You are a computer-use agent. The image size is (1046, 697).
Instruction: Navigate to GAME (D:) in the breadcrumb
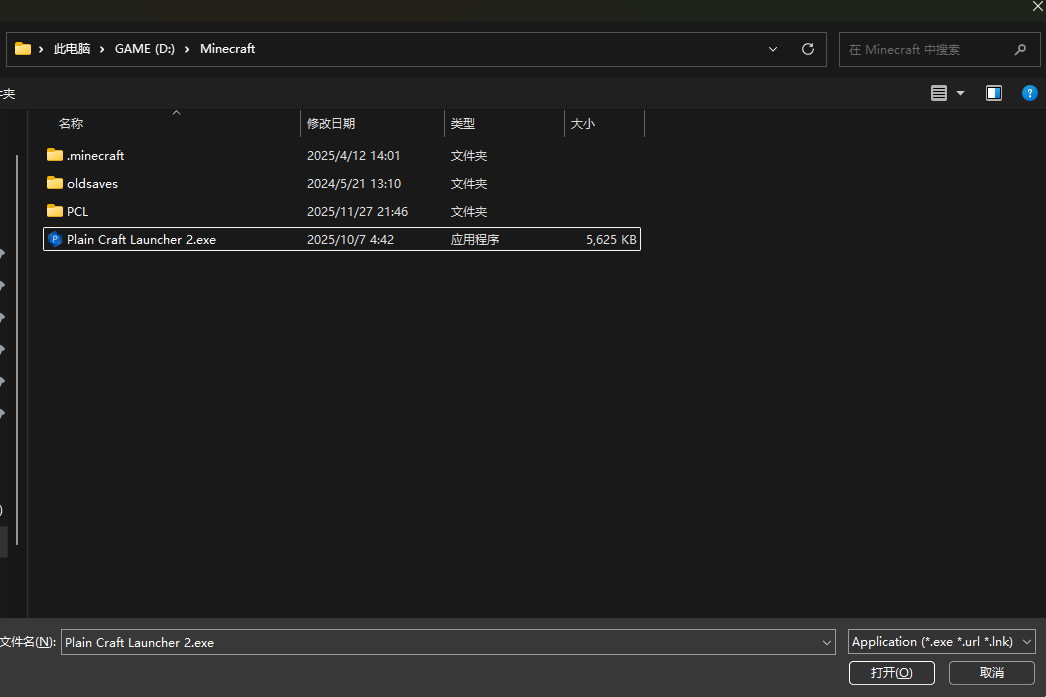(x=144, y=48)
